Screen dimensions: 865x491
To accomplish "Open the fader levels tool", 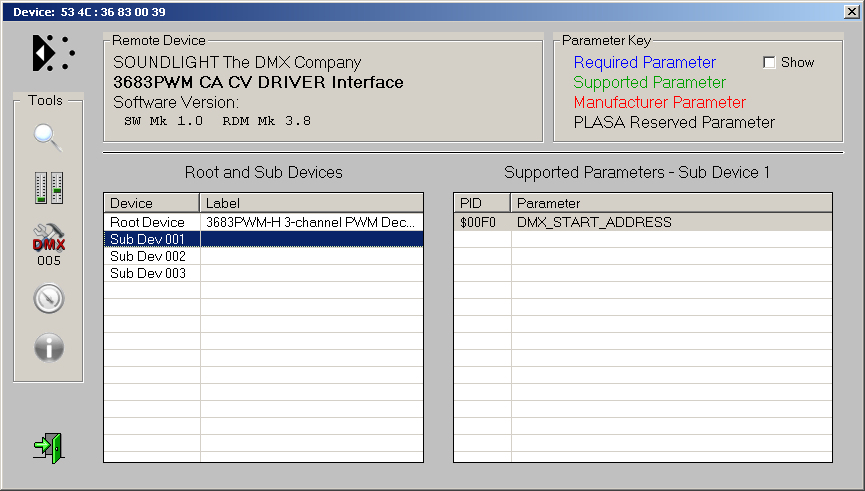I will pyautogui.click(x=48, y=187).
